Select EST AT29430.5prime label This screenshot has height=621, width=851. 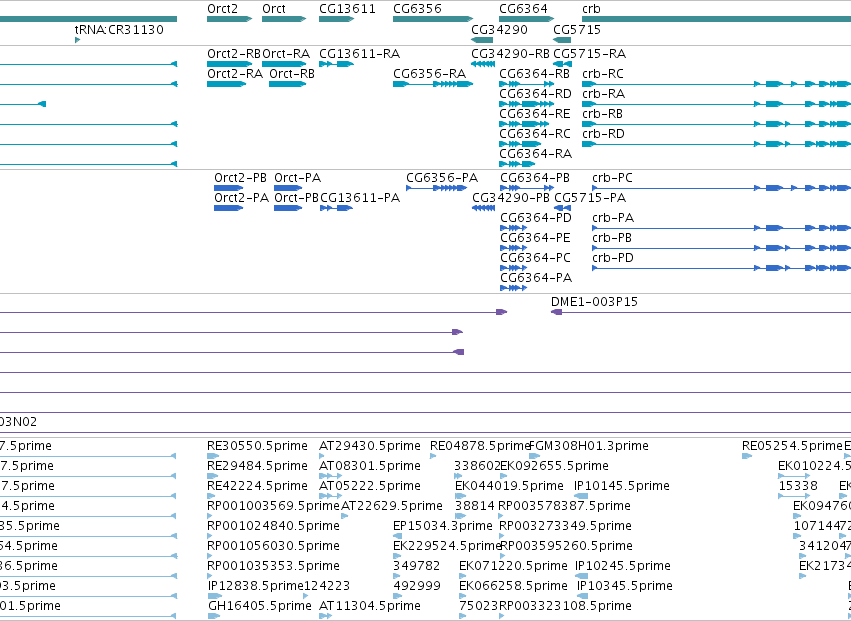click(370, 446)
